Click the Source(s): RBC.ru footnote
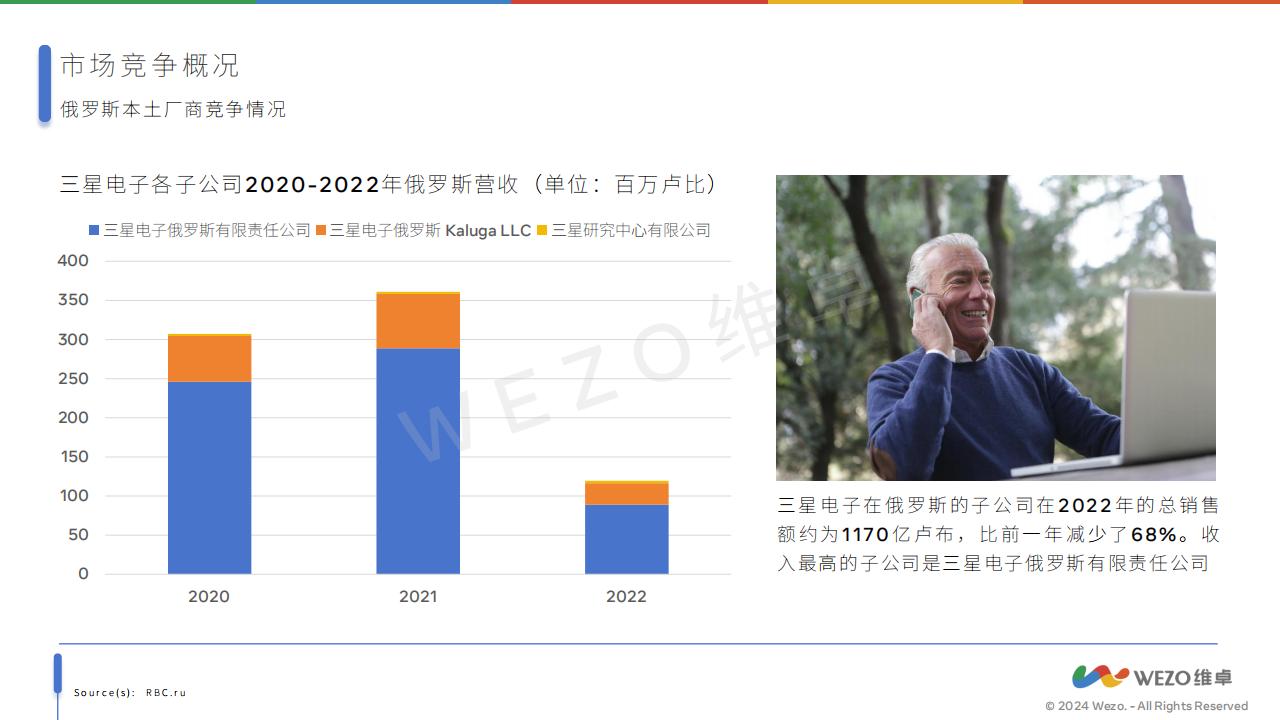Viewport: 1280px width, 720px height. (130, 692)
